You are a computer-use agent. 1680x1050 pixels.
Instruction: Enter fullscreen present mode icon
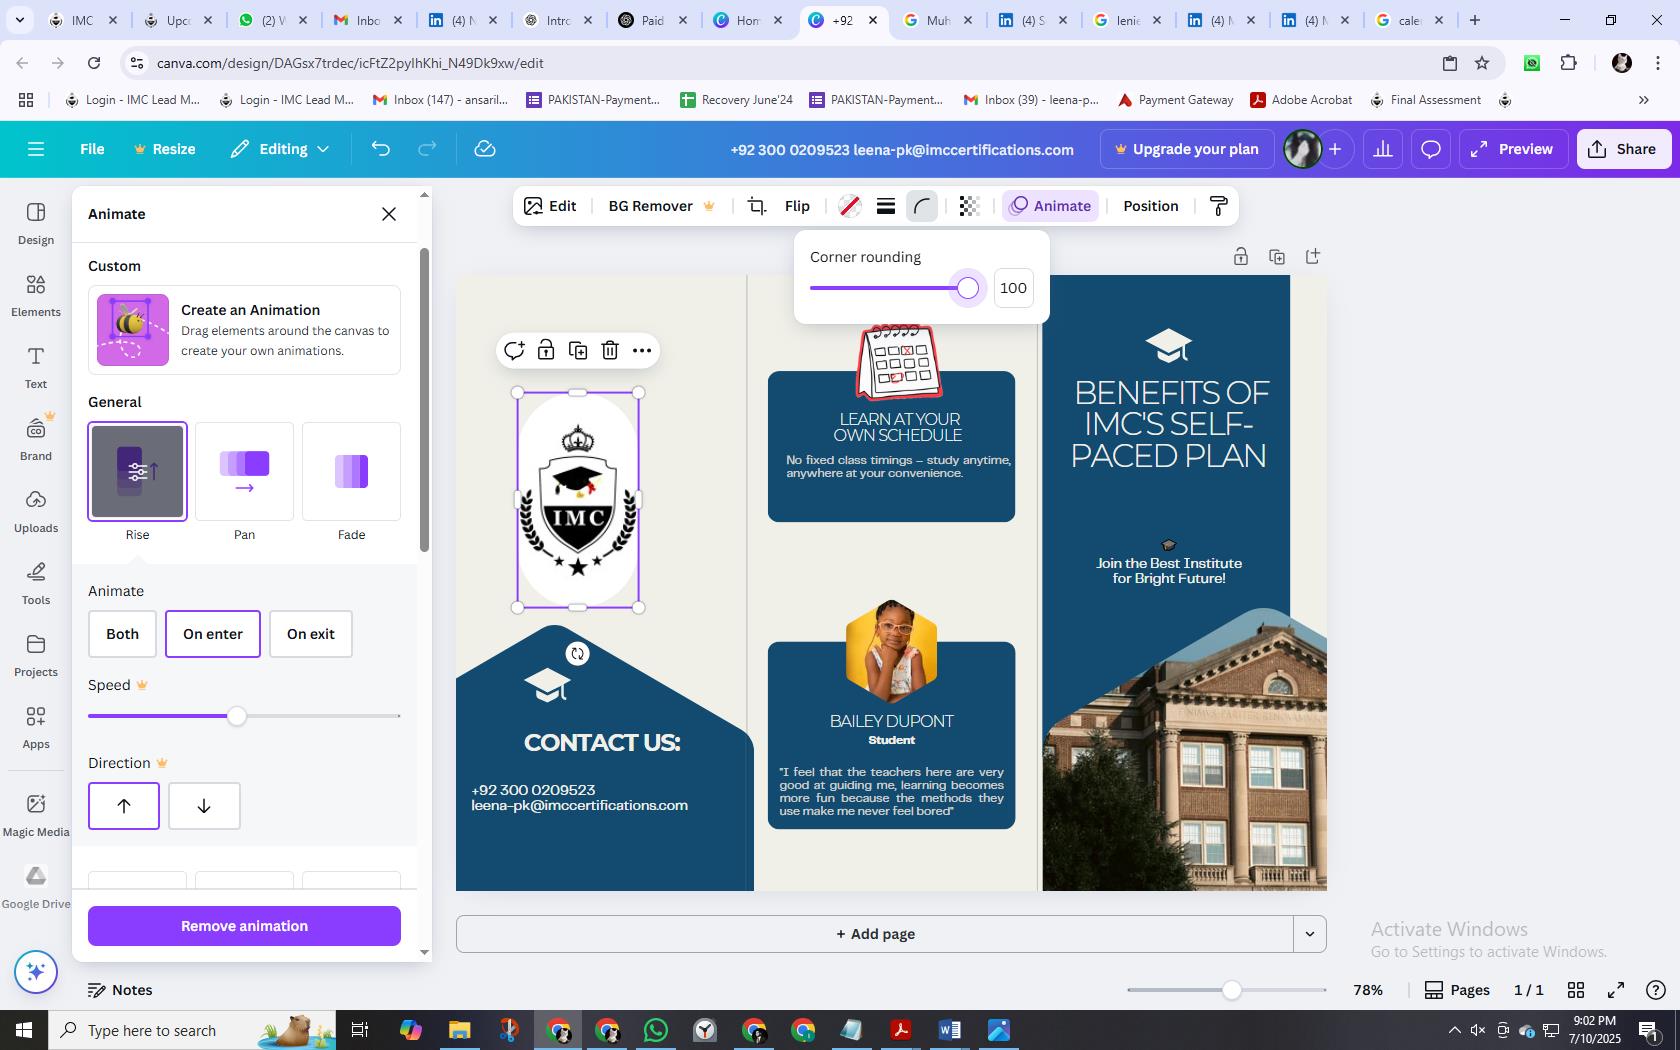point(1616,990)
